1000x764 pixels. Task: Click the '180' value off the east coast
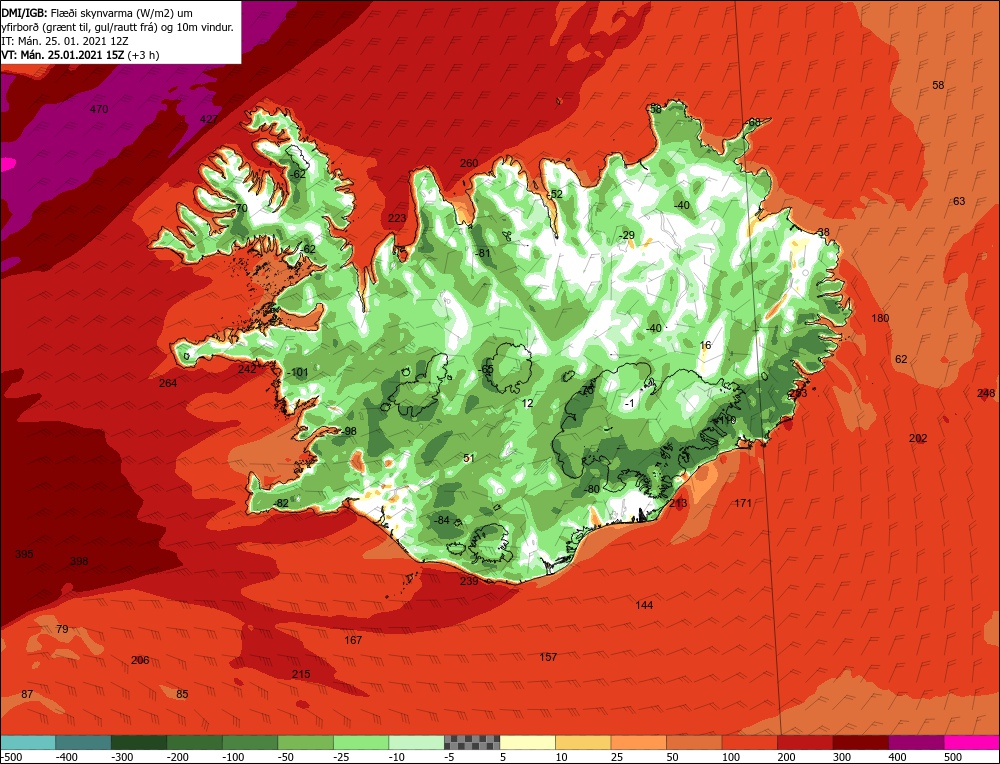(880, 318)
